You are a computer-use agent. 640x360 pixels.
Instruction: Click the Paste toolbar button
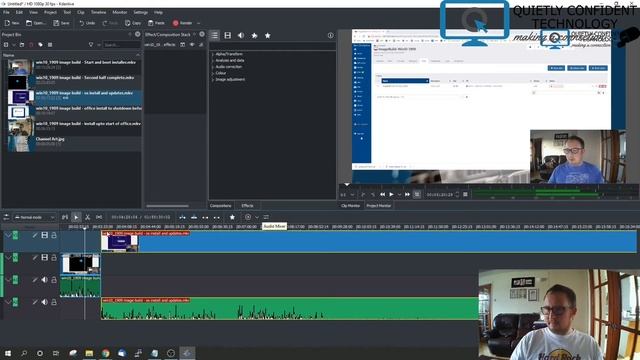[156, 23]
